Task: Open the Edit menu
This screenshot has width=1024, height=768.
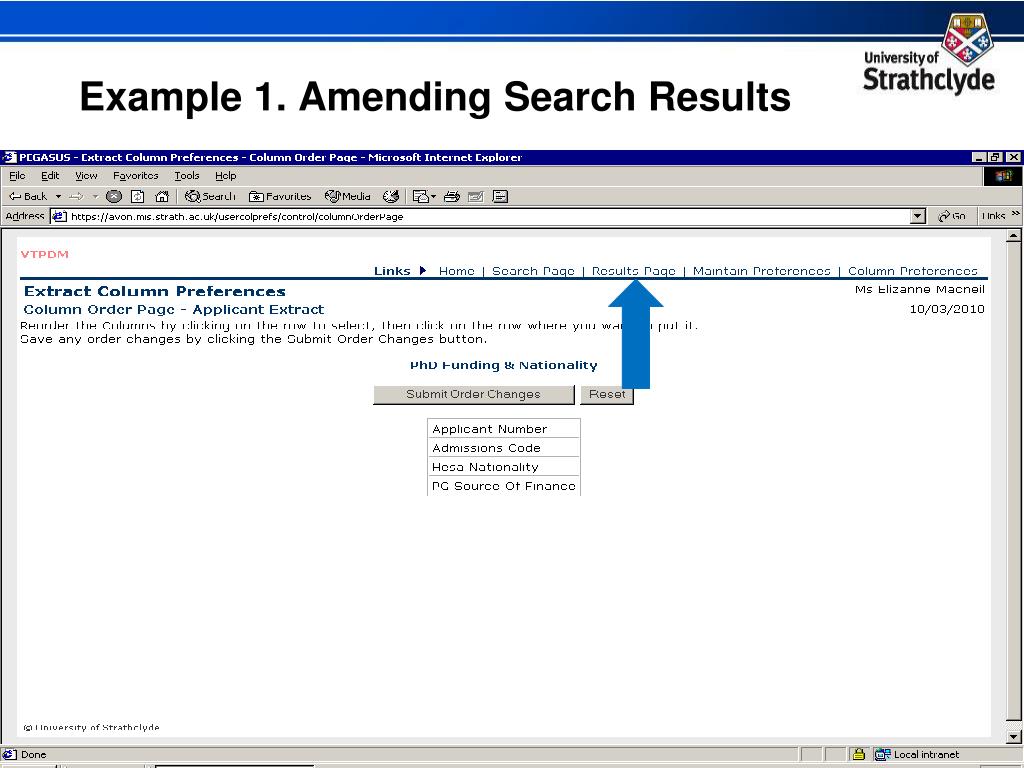Action: (50, 176)
